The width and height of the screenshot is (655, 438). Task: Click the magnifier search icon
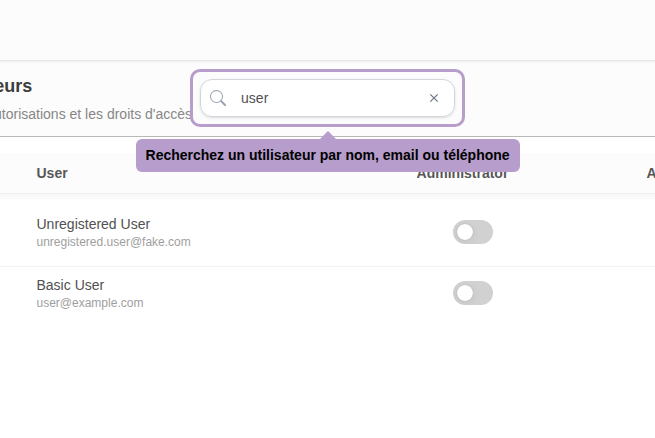point(218,98)
